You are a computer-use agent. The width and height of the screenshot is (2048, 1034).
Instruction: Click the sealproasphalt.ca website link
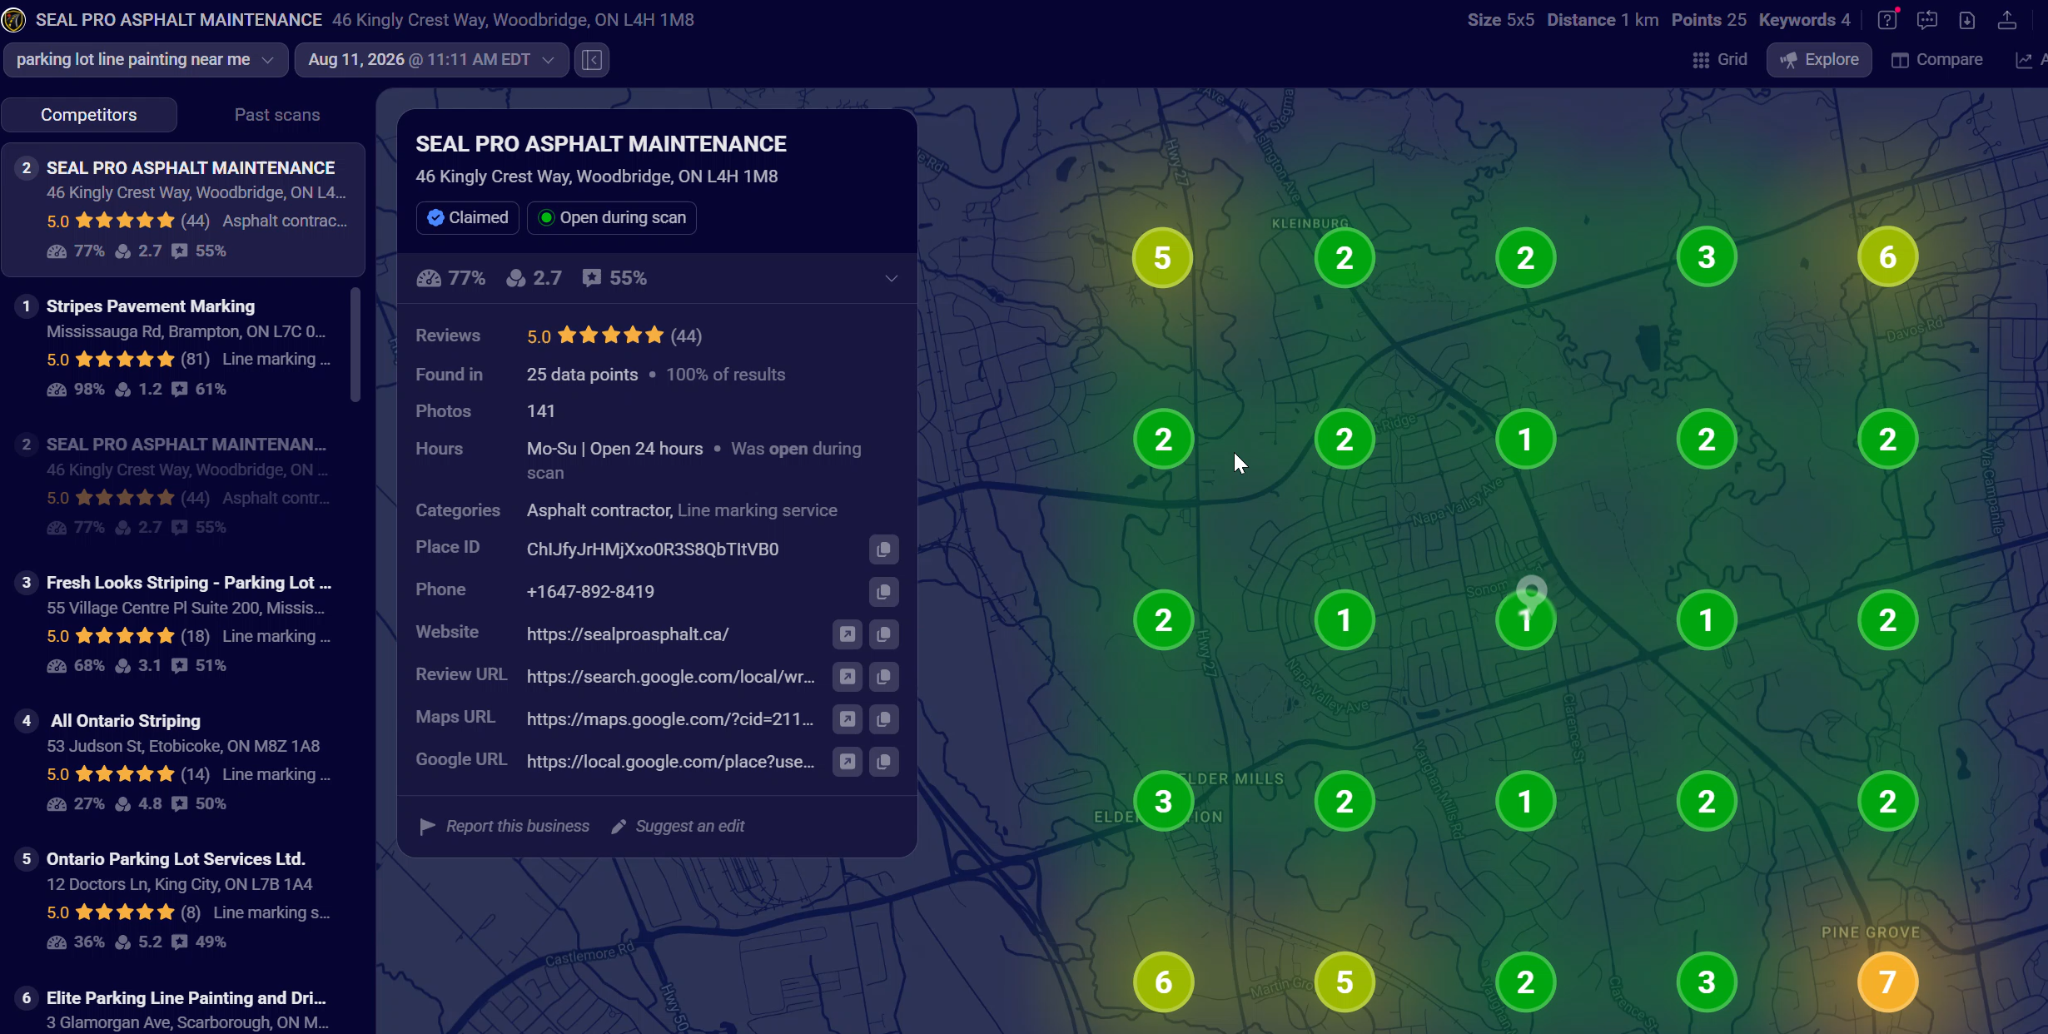click(x=628, y=634)
